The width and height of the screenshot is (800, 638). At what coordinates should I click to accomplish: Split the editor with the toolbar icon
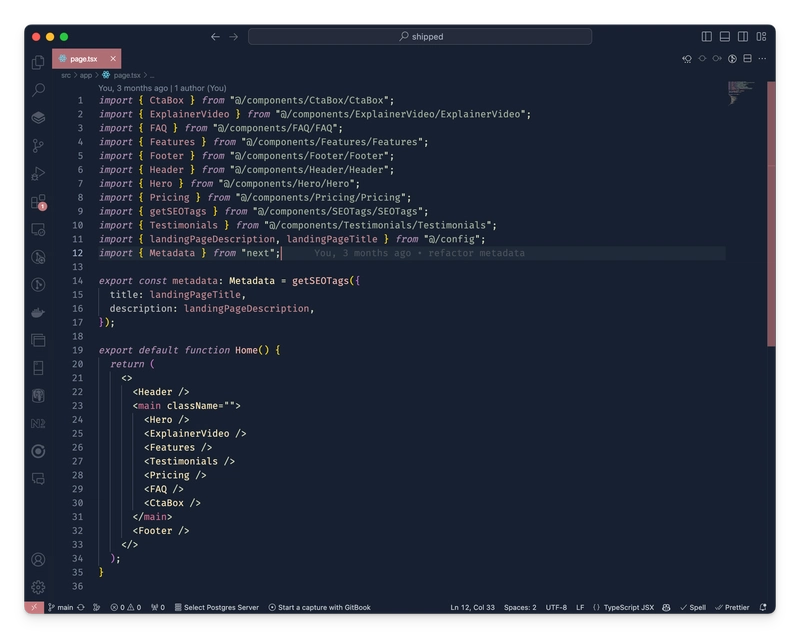point(747,59)
